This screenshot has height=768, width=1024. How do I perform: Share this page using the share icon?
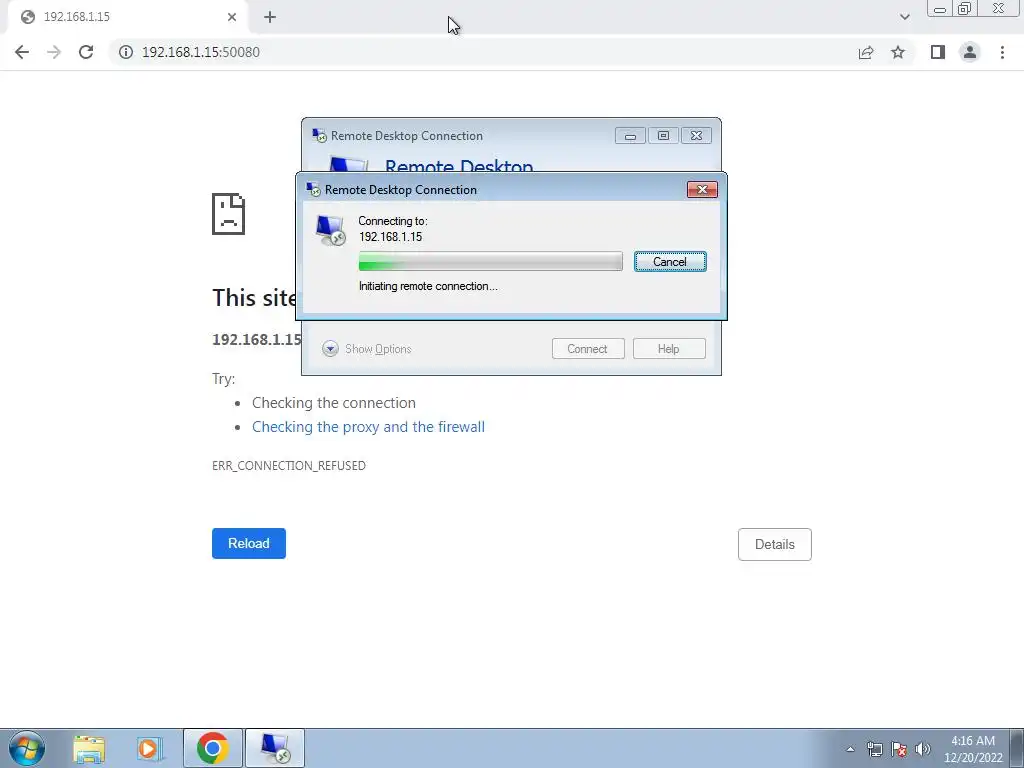(x=866, y=52)
